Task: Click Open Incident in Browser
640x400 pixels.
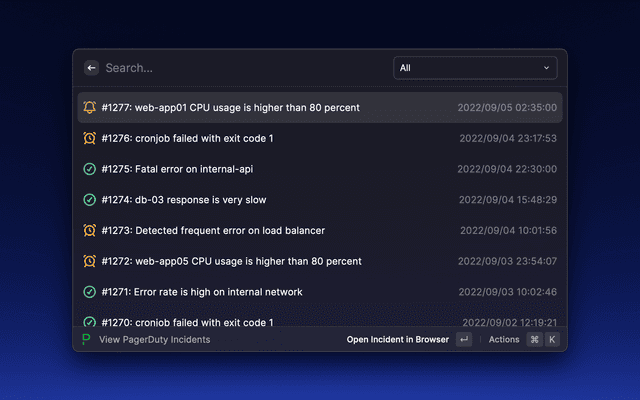Action: click(397, 339)
